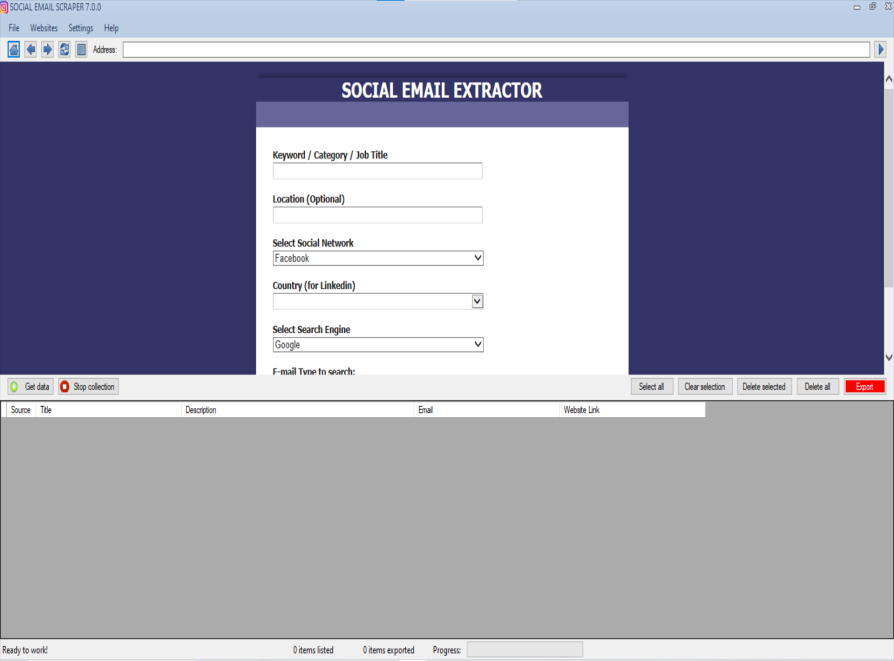Click the Delete selected button

click(764, 387)
